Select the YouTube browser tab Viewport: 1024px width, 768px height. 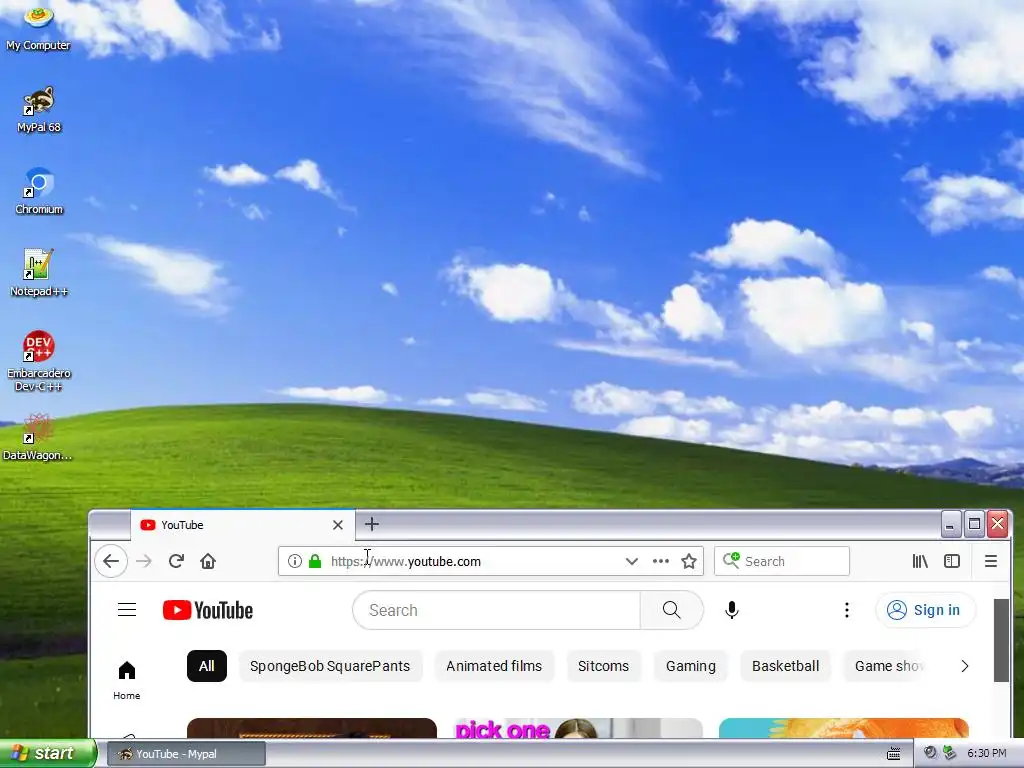pyautogui.click(x=242, y=524)
